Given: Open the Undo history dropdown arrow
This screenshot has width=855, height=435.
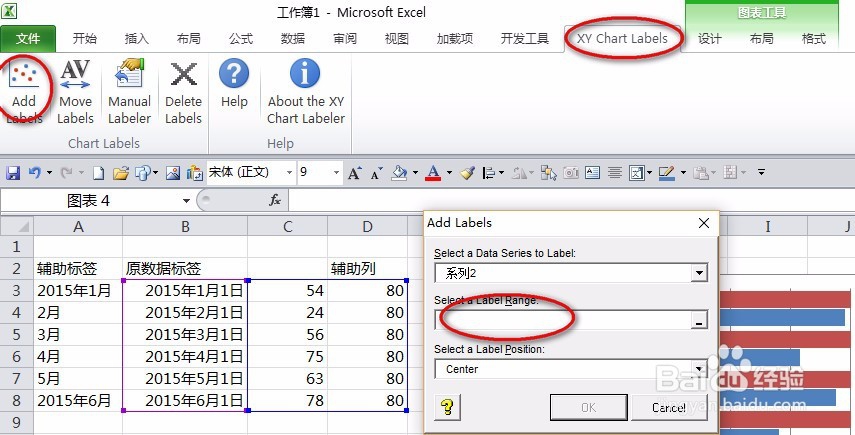Looking at the screenshot, I should tap(49, 173).
